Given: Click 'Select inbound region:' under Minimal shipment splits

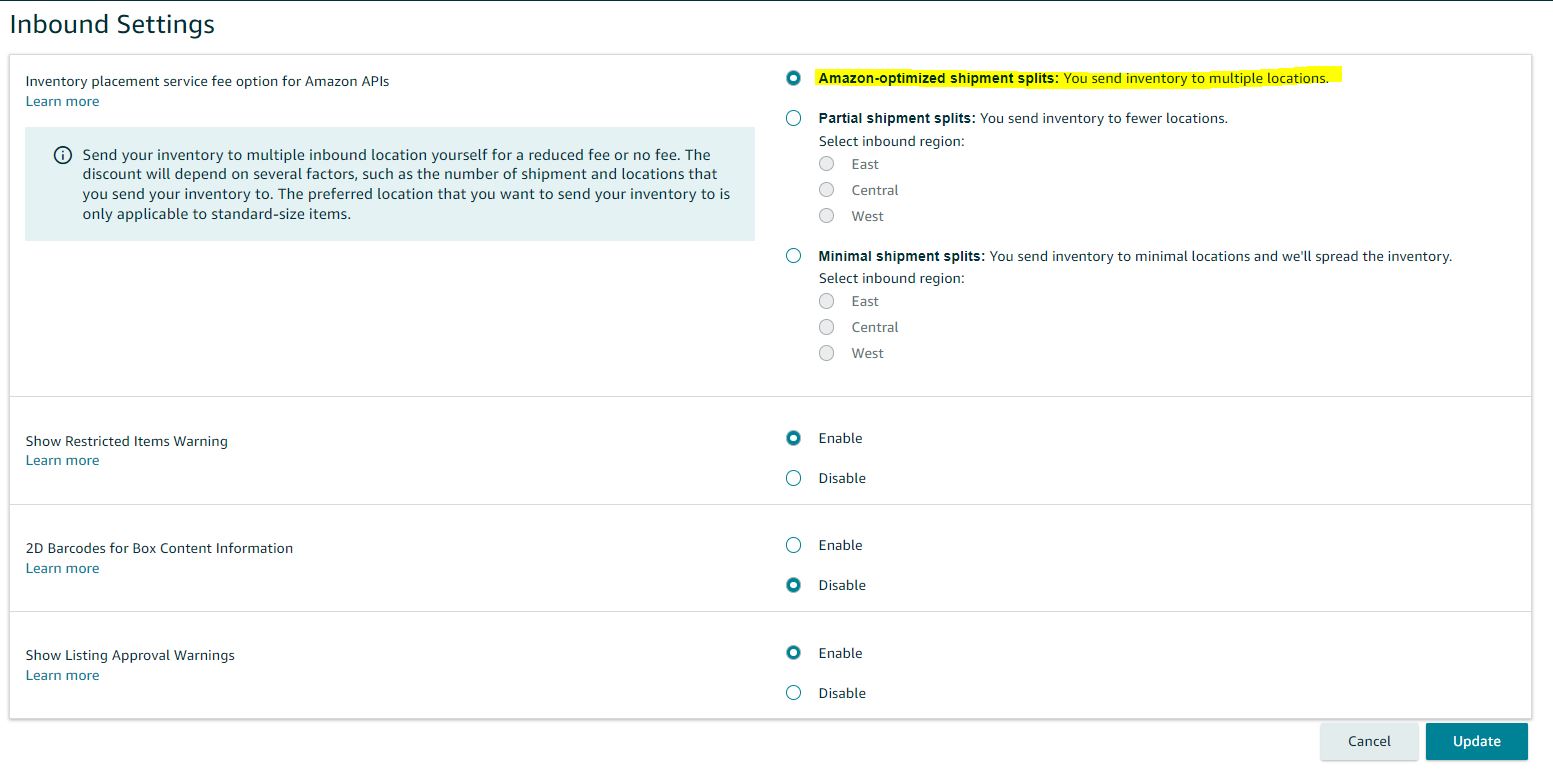Looking at the screenshot, I should [891, 278].
